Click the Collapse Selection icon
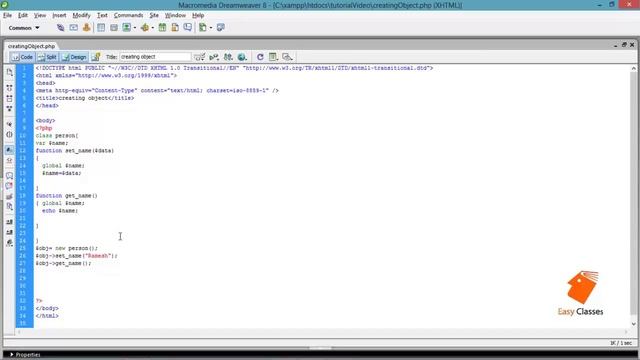This screenshot has width=640, height=360. click(9, 98)
